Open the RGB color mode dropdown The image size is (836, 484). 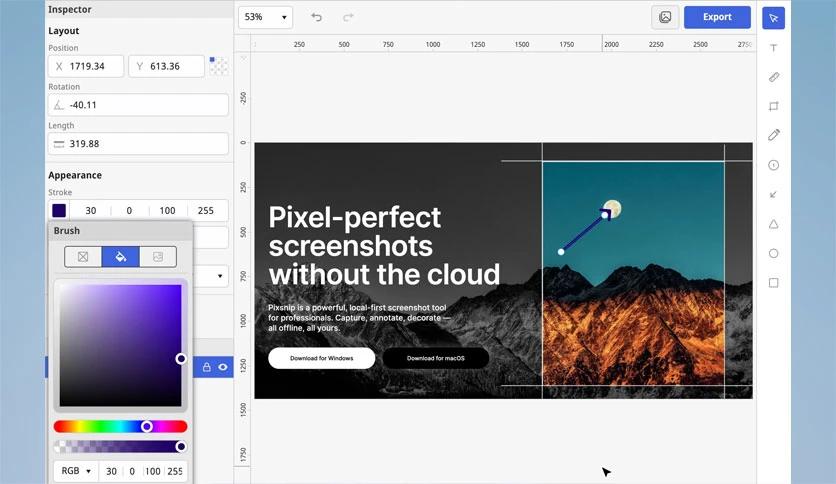pos(76,471)
